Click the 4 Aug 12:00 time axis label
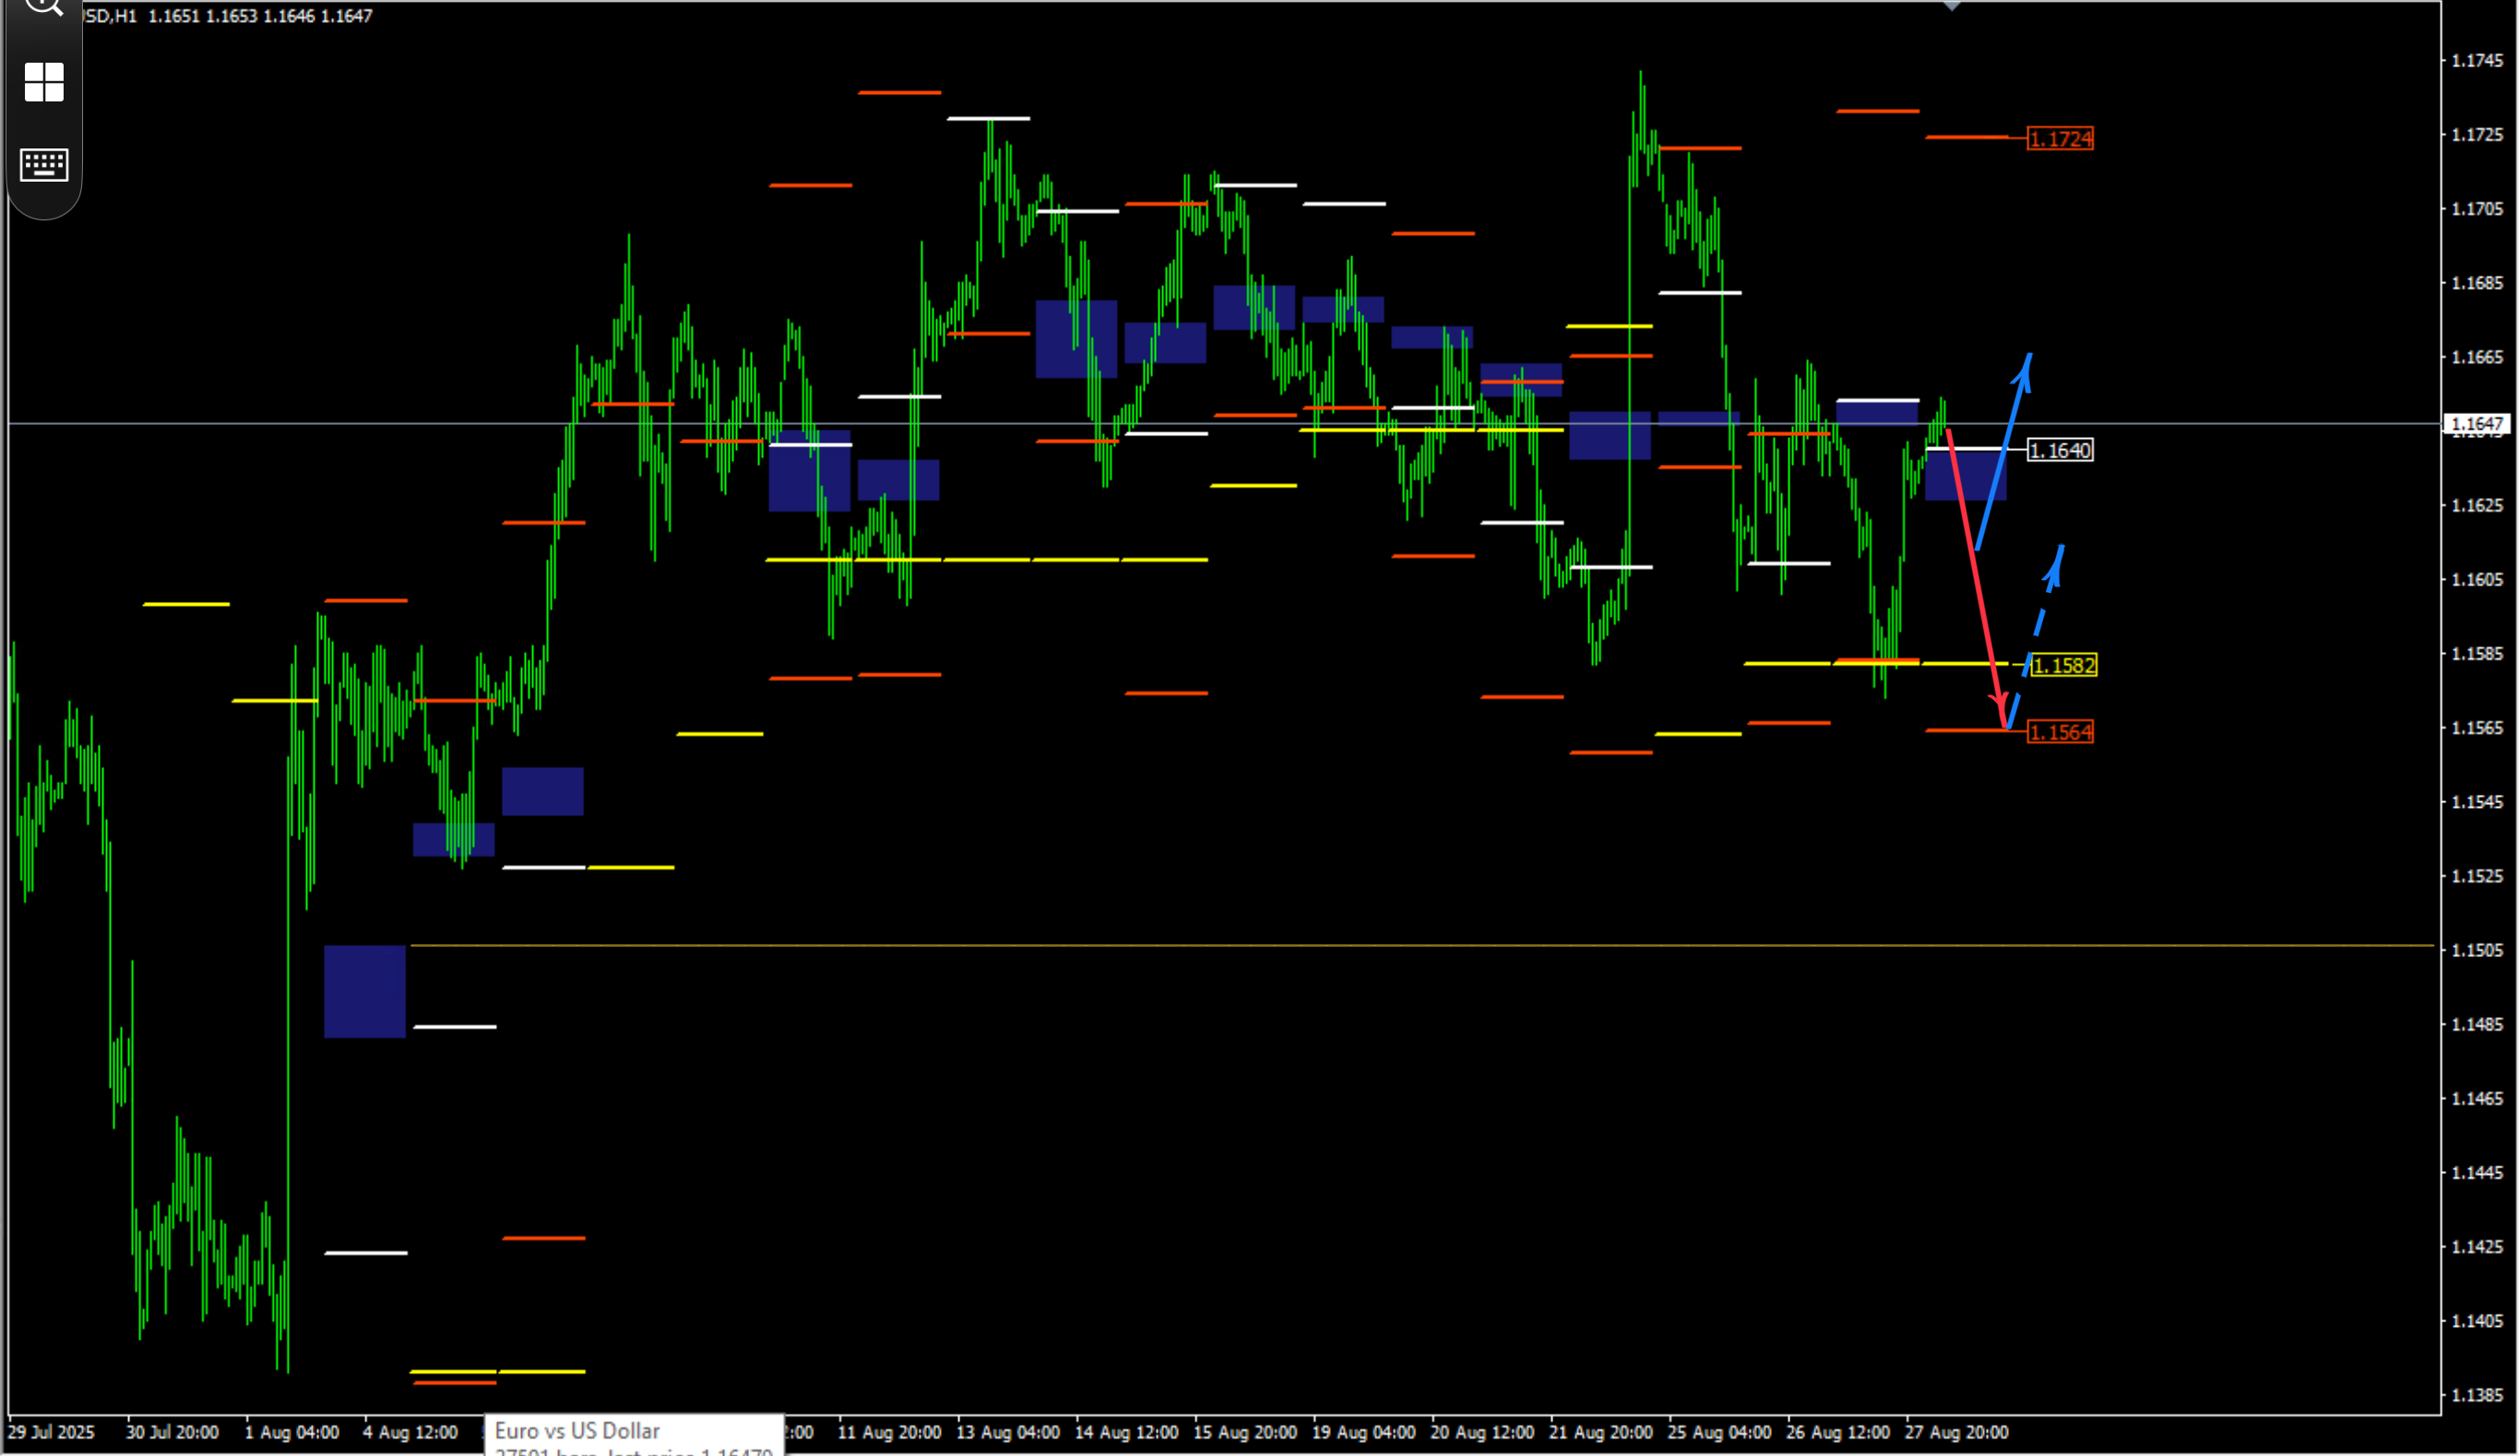 [x=410, y=1433]
